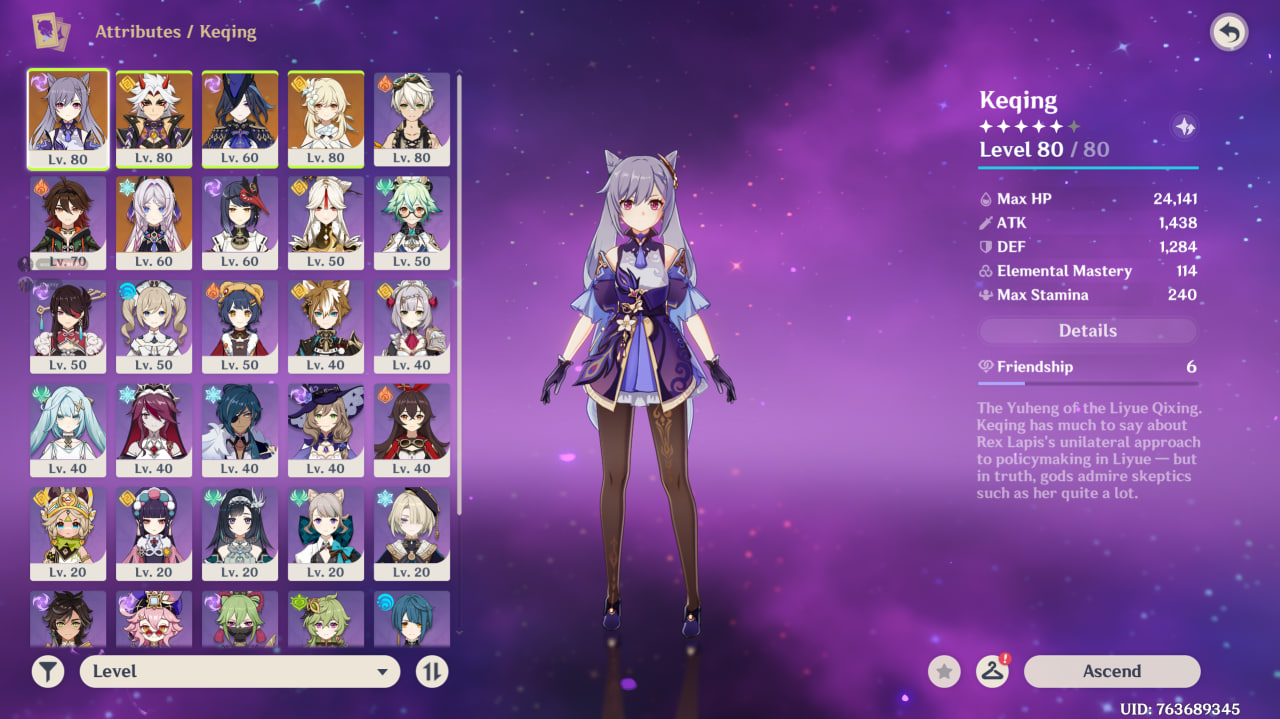Click the Friendship level progress bar

1087,383
